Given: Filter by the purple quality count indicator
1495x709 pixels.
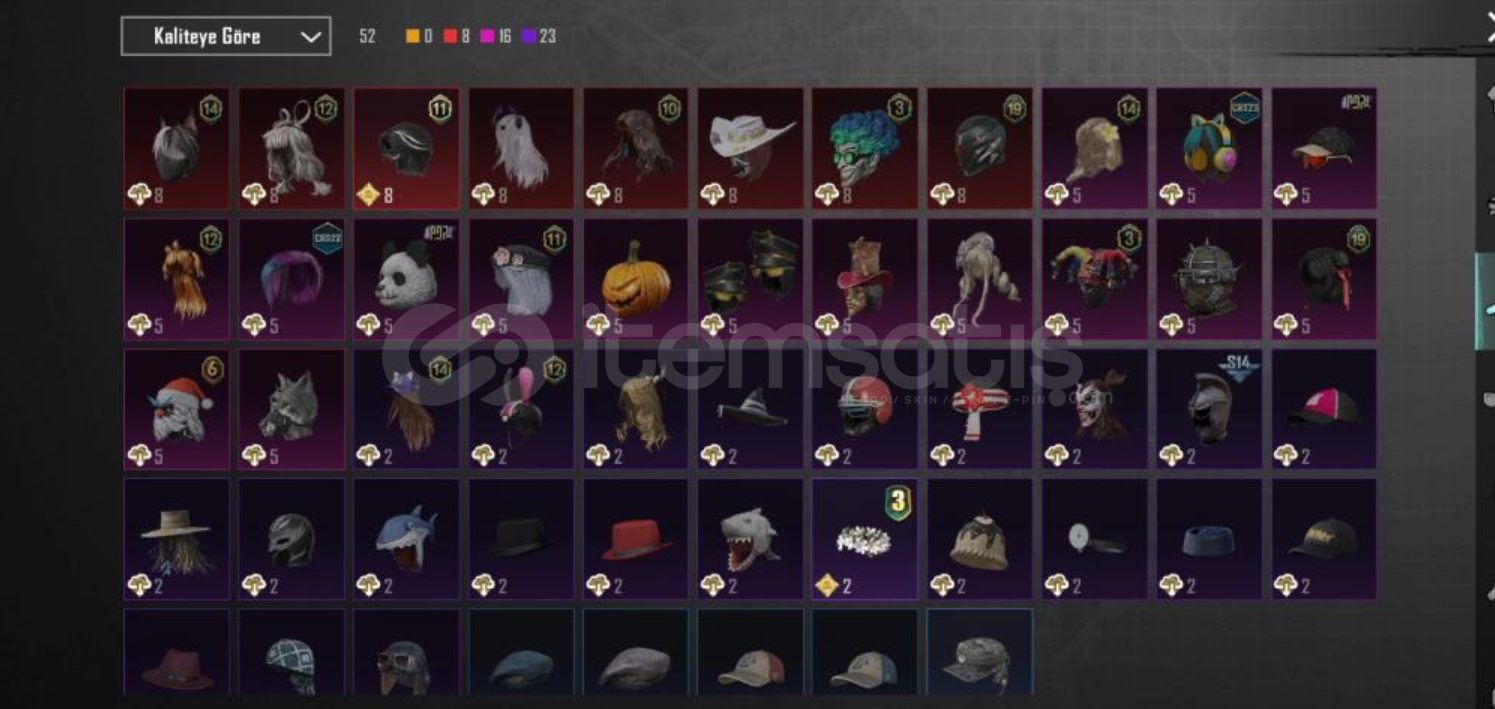Looking at the screenshot, I should coord(539,37).
